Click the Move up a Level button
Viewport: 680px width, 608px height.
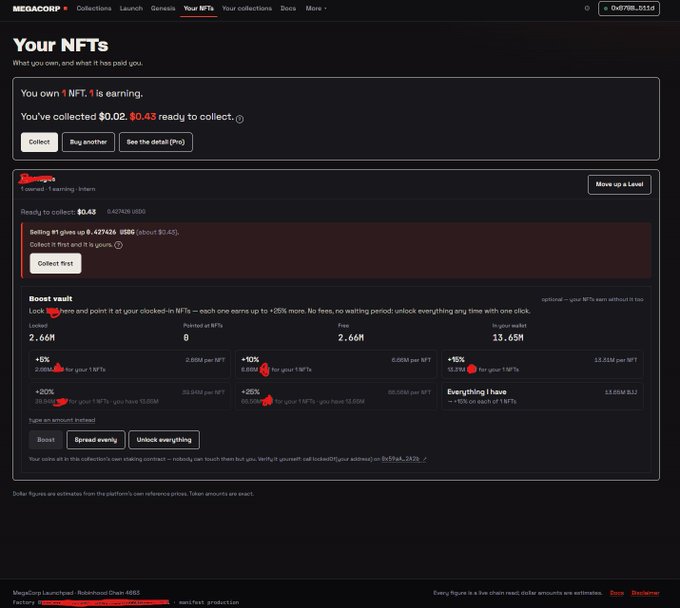tap(619, 184)
